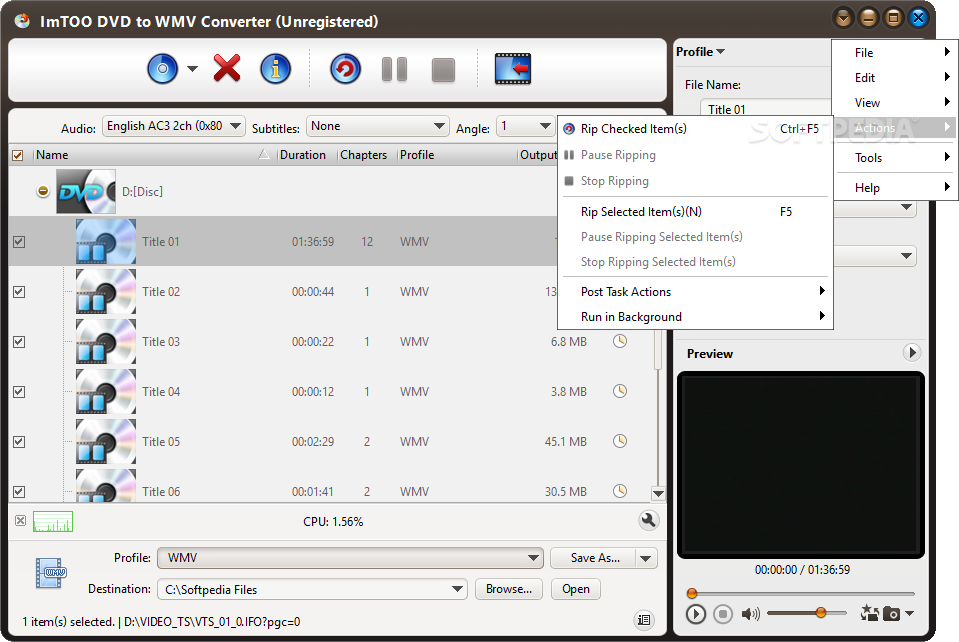Open the snapshot options dropdown arrow

tap(909, 613)
